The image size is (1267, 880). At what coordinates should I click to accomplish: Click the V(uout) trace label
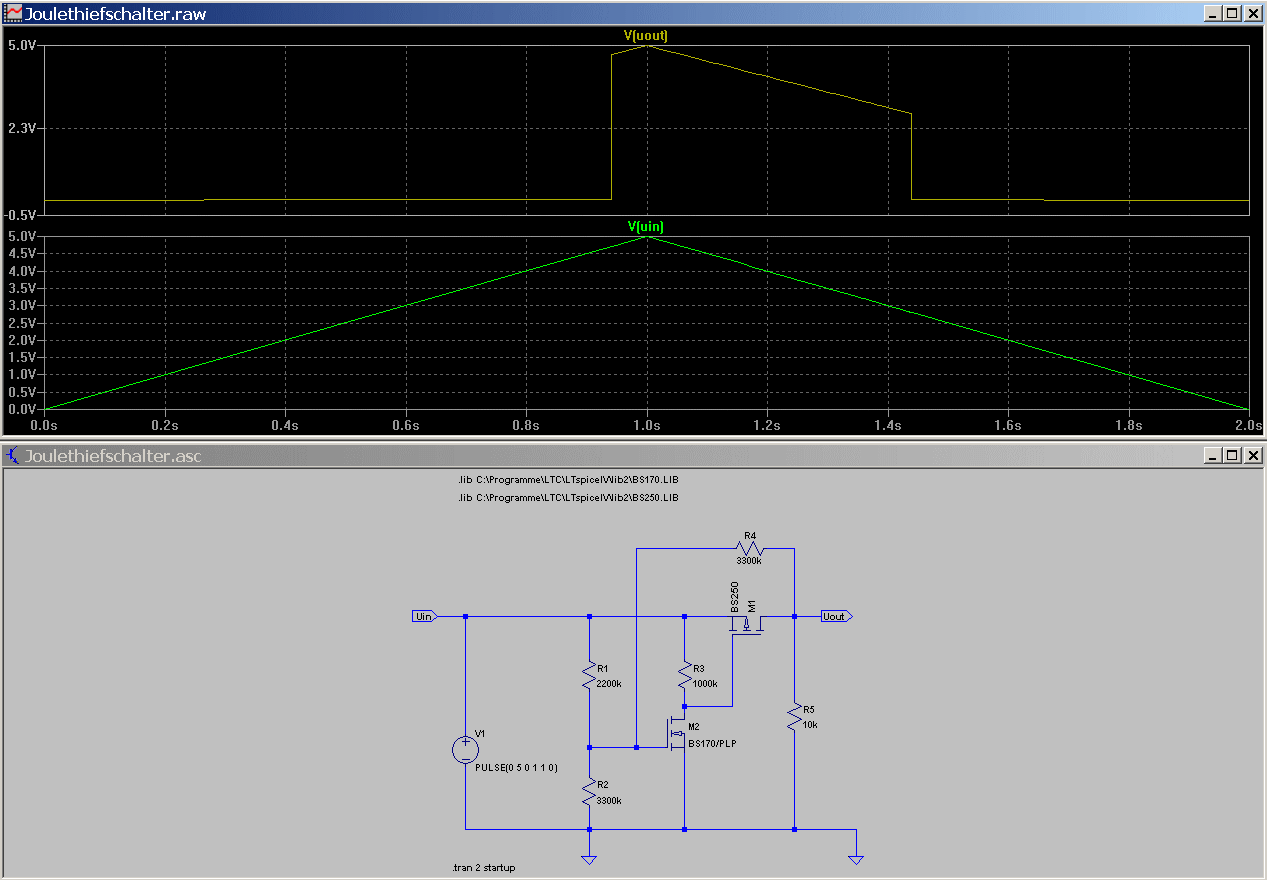click(x=646, y=36)
